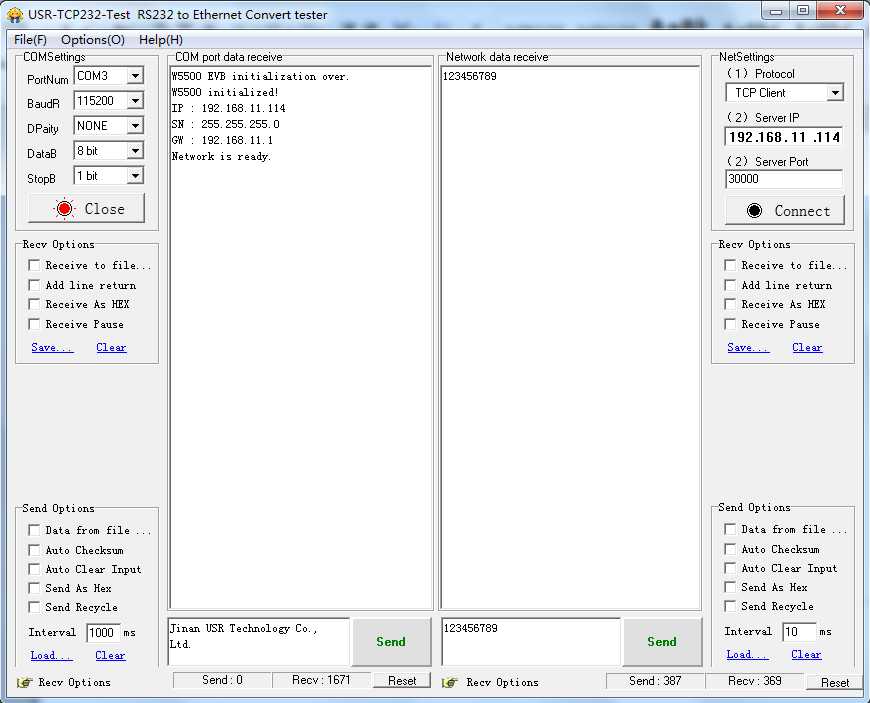This screenshot has width=870, height=703.
Task: Open the StopB 1 bit dropdown
Action: 135,176
